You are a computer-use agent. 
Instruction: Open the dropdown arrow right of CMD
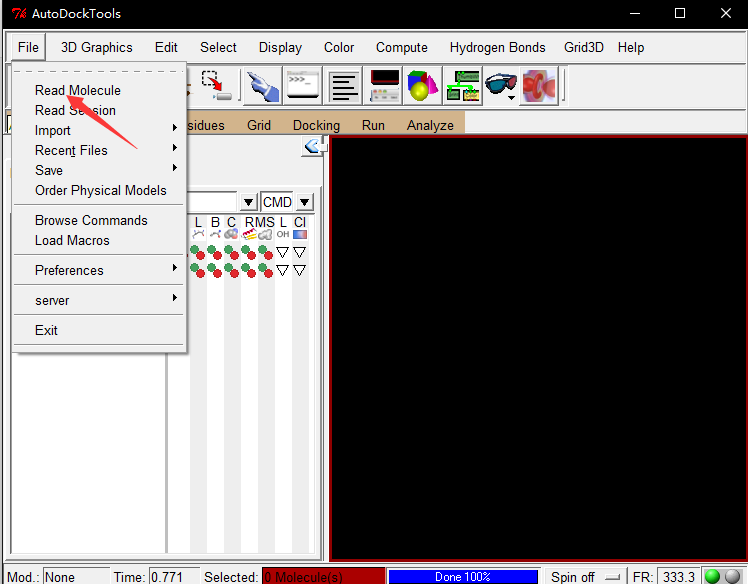305,202
